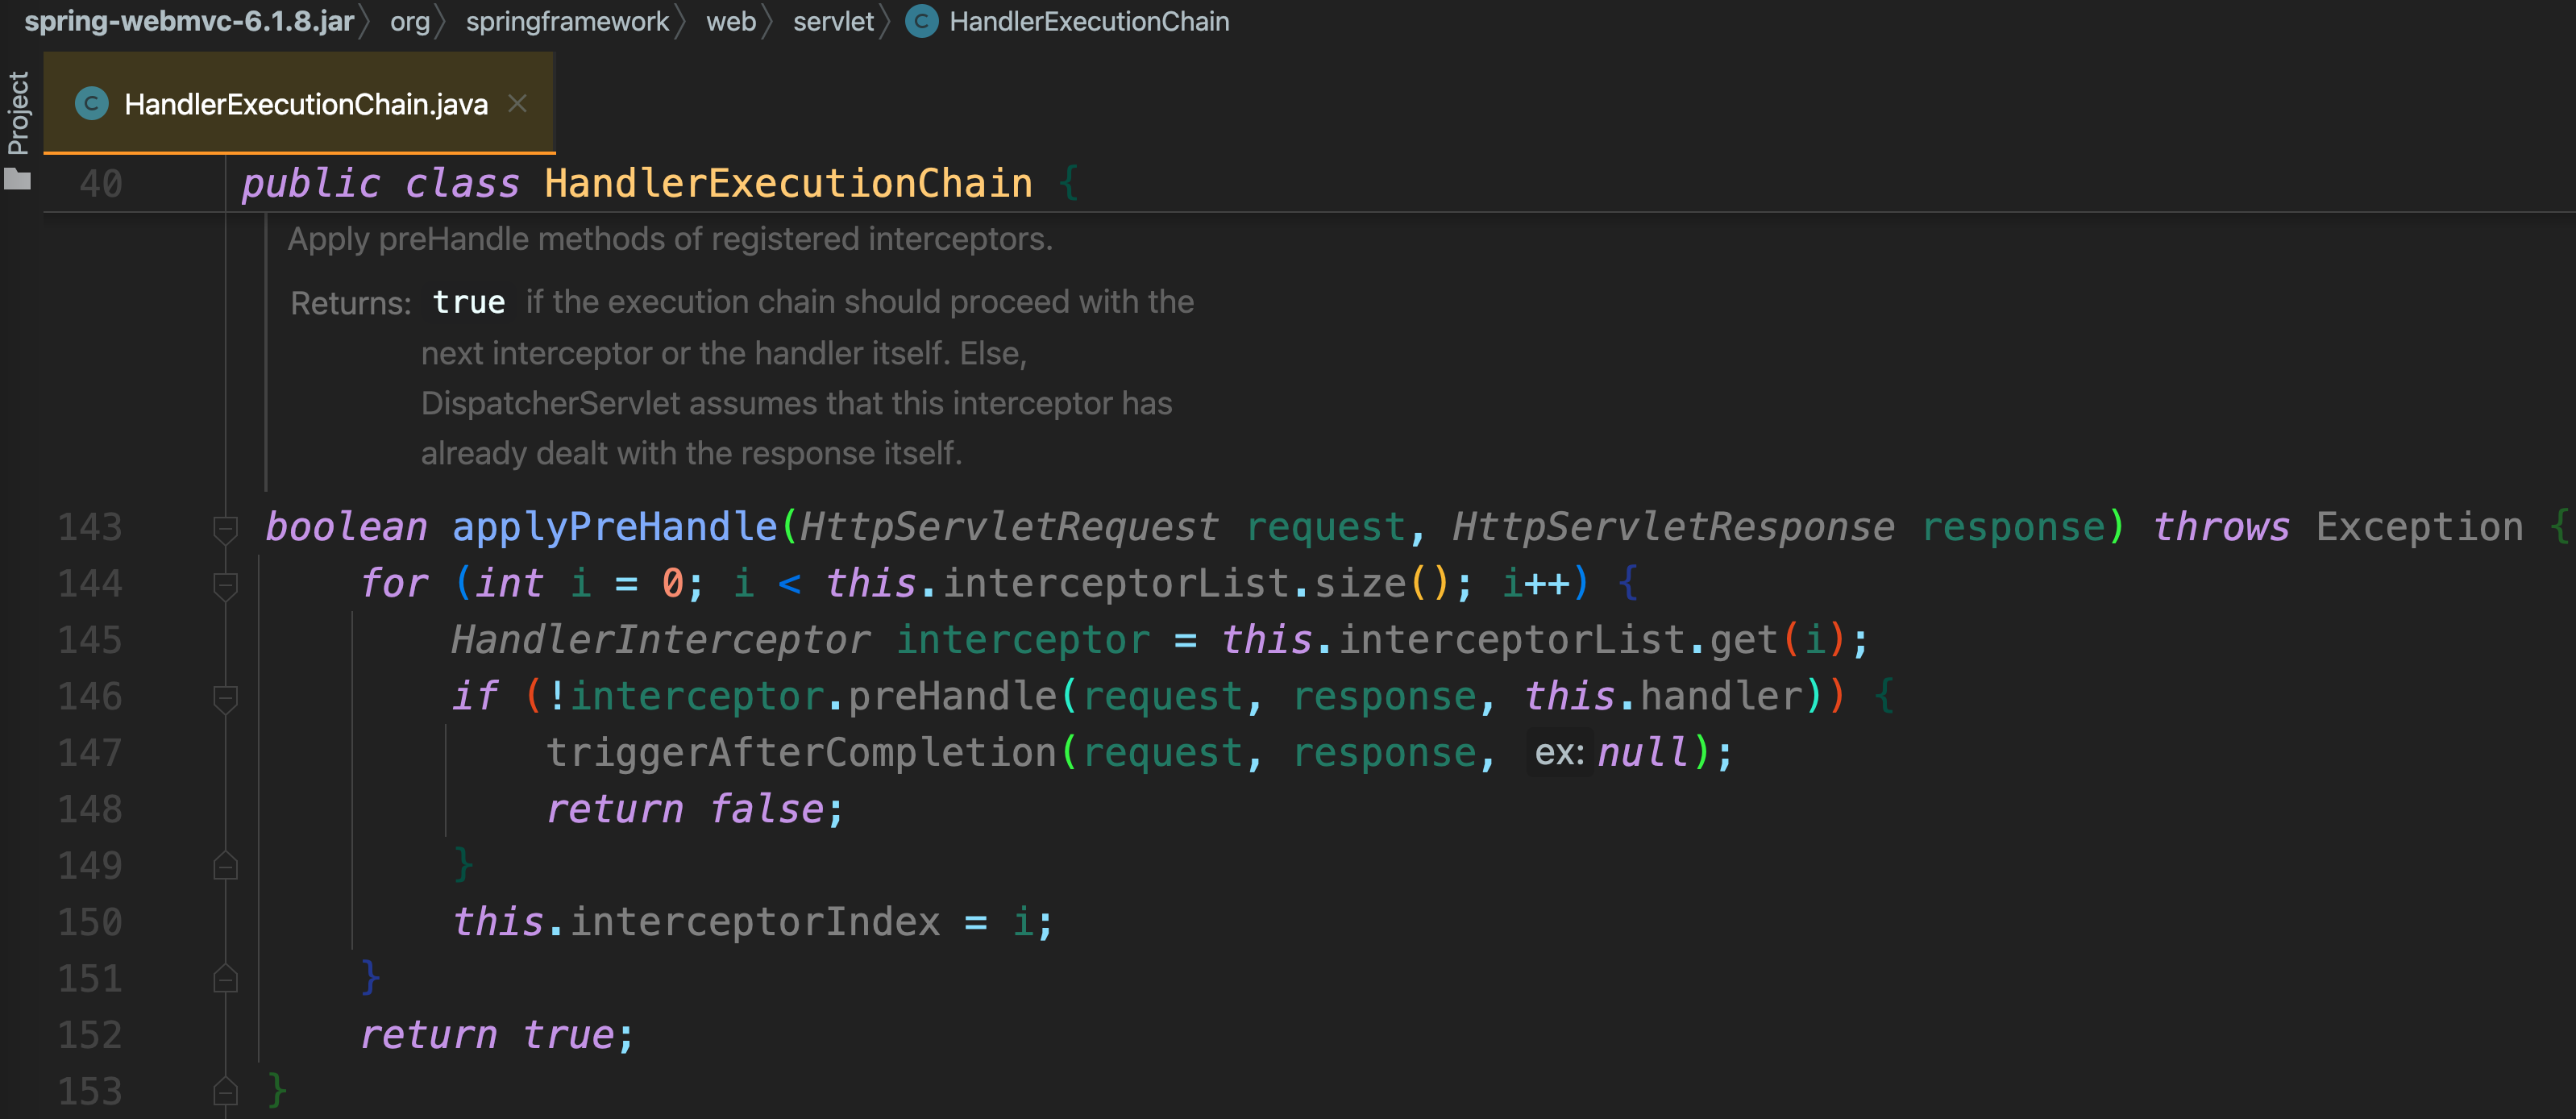Image resolution: width=2576 pixels, height=1119 pixels.
Task: Click the folder icon below the Project label
Action: coord(18,179)
